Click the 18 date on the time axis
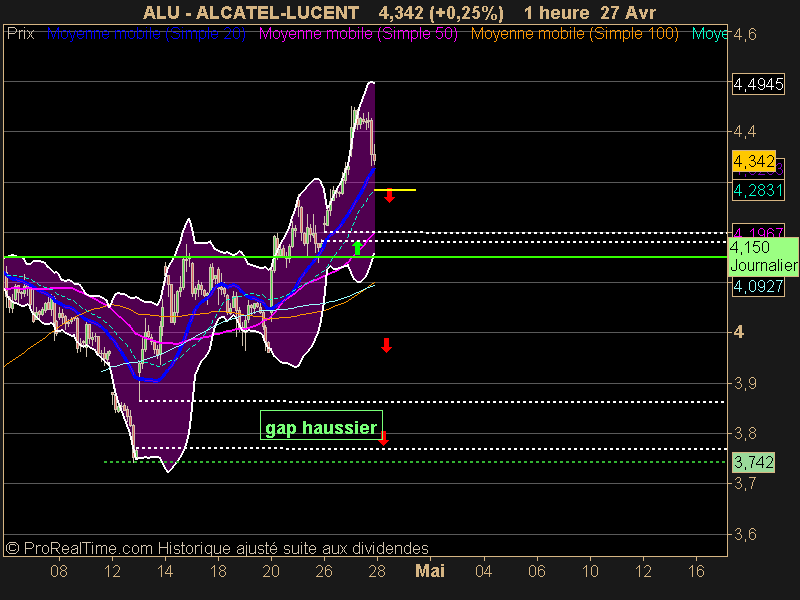Screen dimensions: 800x600 (218, 571)
